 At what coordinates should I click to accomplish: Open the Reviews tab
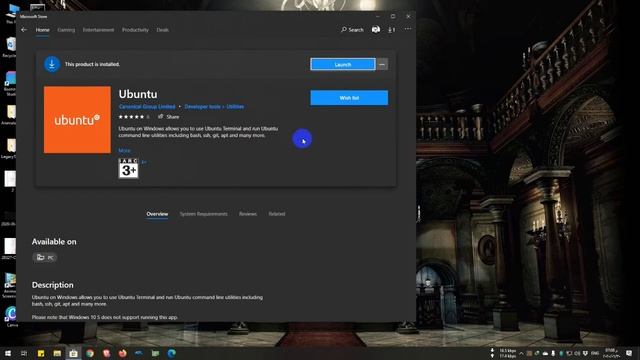click(x=248, y=214)
